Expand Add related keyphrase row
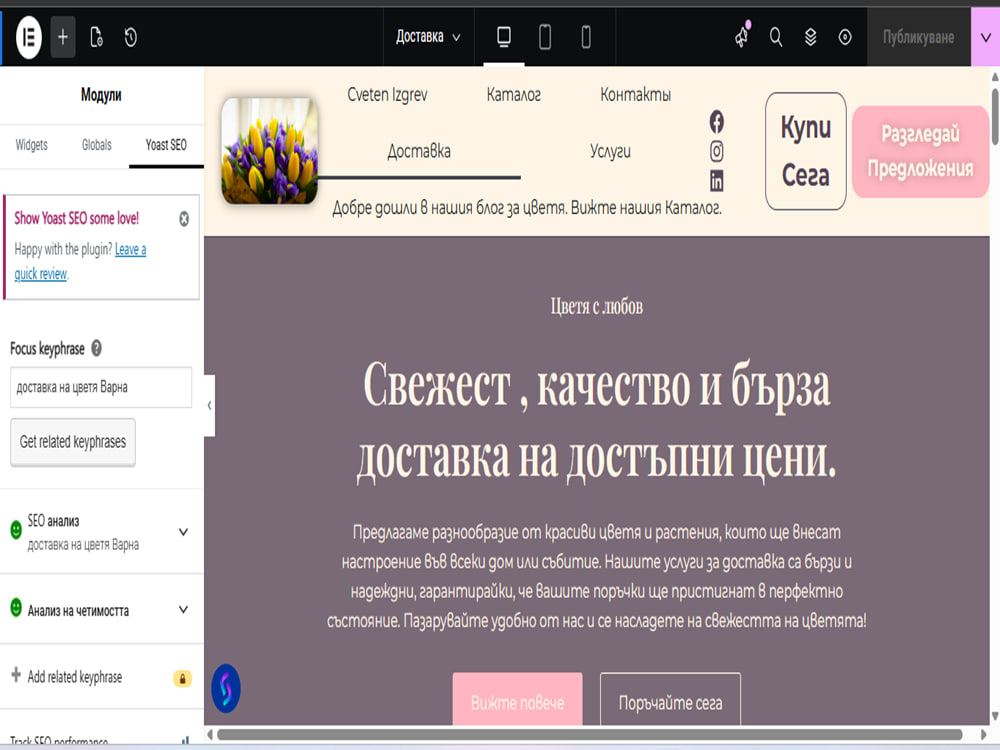Image resolution: width=1000 pixels, height=750 pixels. click(x=102, y=677)
